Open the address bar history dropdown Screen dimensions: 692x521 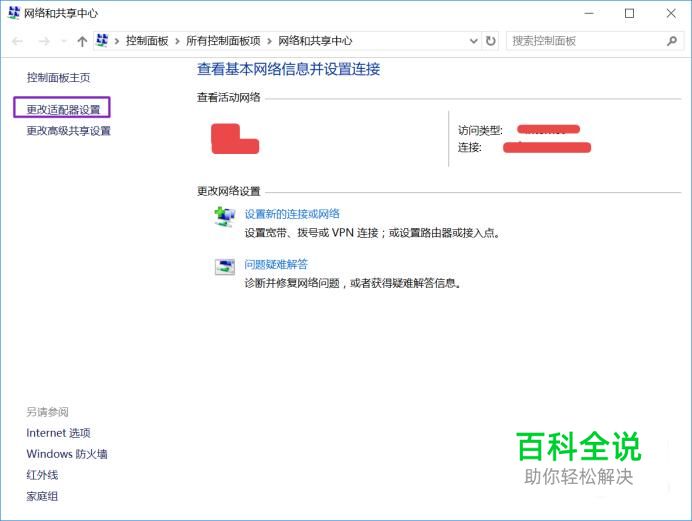(x=474, y=41)
